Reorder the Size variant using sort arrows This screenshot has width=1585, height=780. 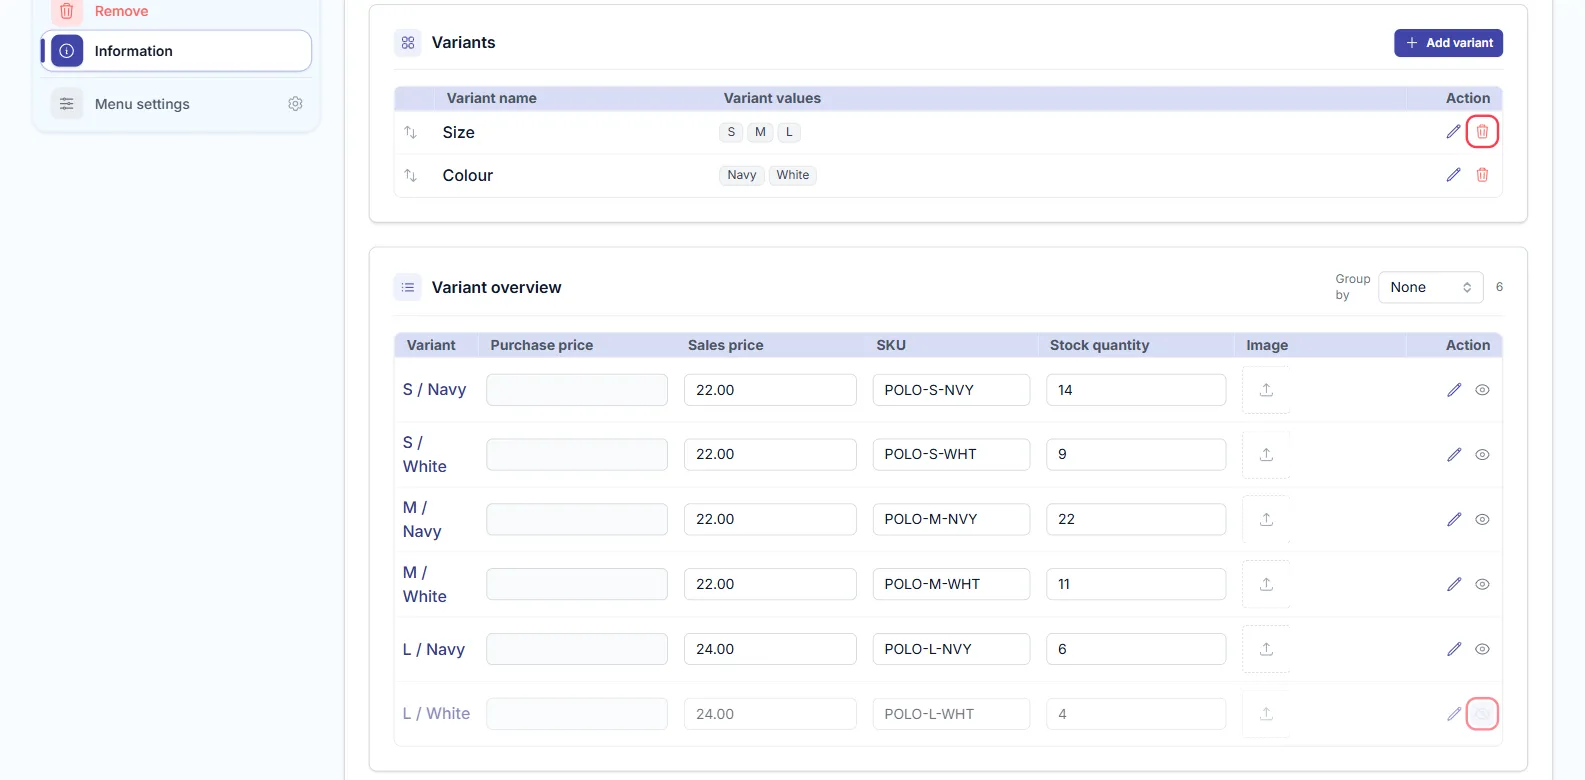tap(410, 132)
